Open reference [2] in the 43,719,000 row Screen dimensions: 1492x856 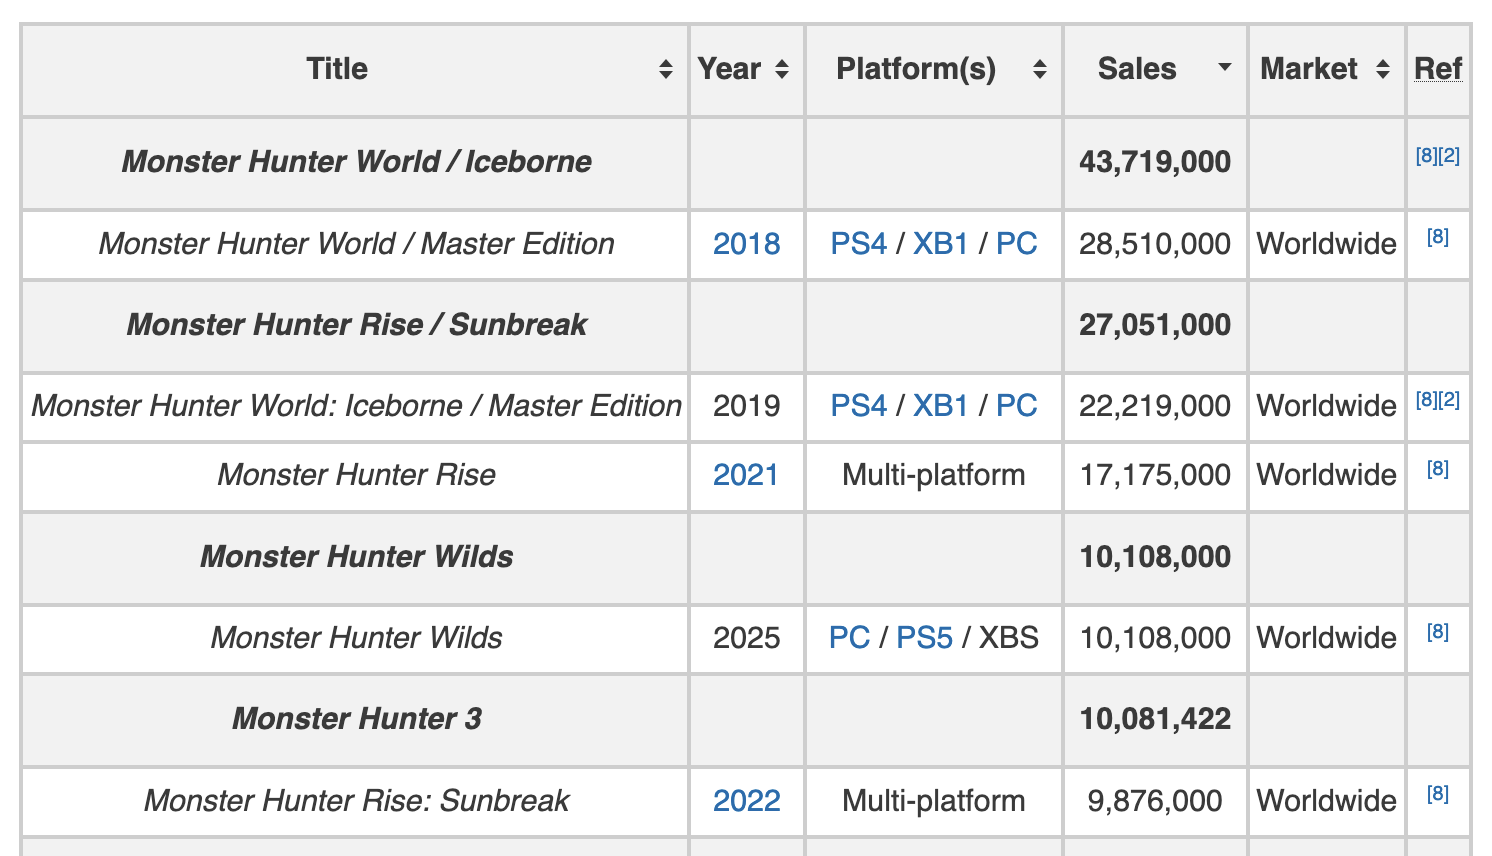[1450, 156]
